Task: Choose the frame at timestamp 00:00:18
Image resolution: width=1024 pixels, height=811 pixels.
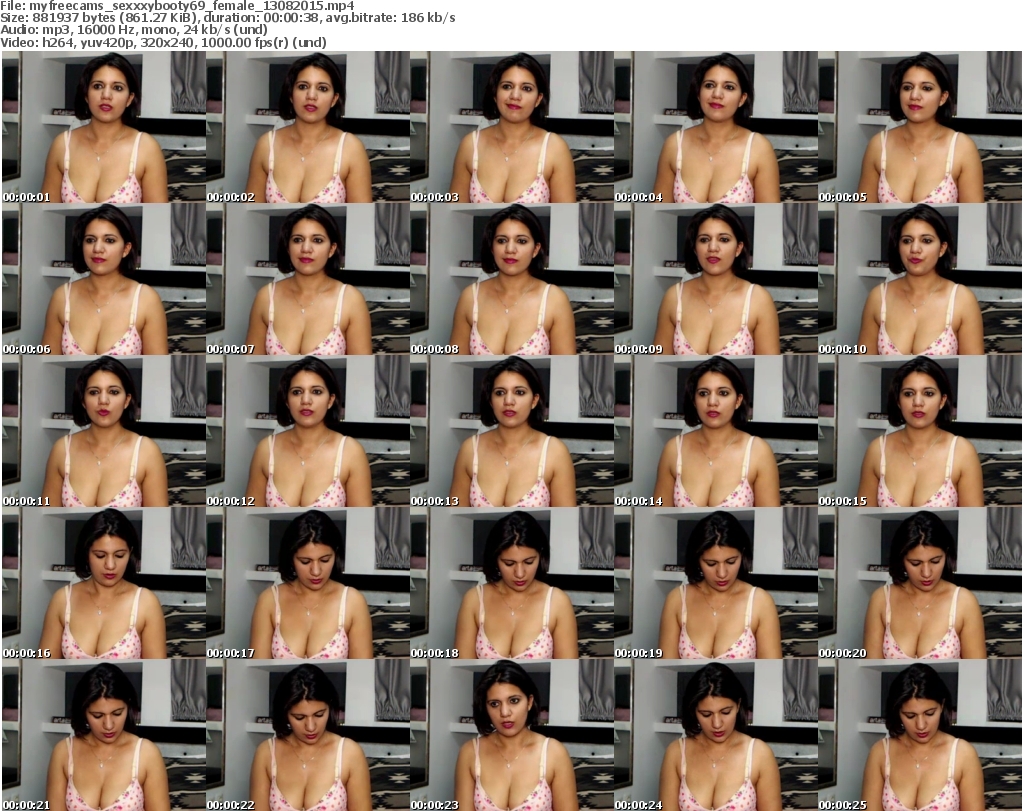Action: [512, 584]
